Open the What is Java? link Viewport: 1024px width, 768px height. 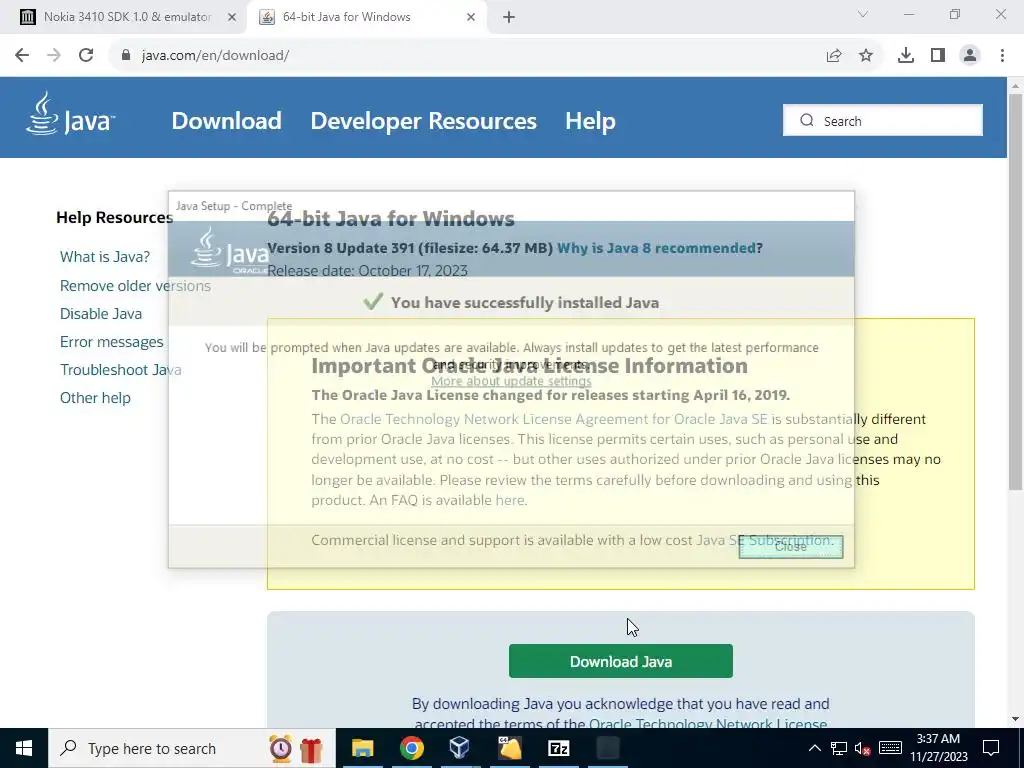click(104, 257)
